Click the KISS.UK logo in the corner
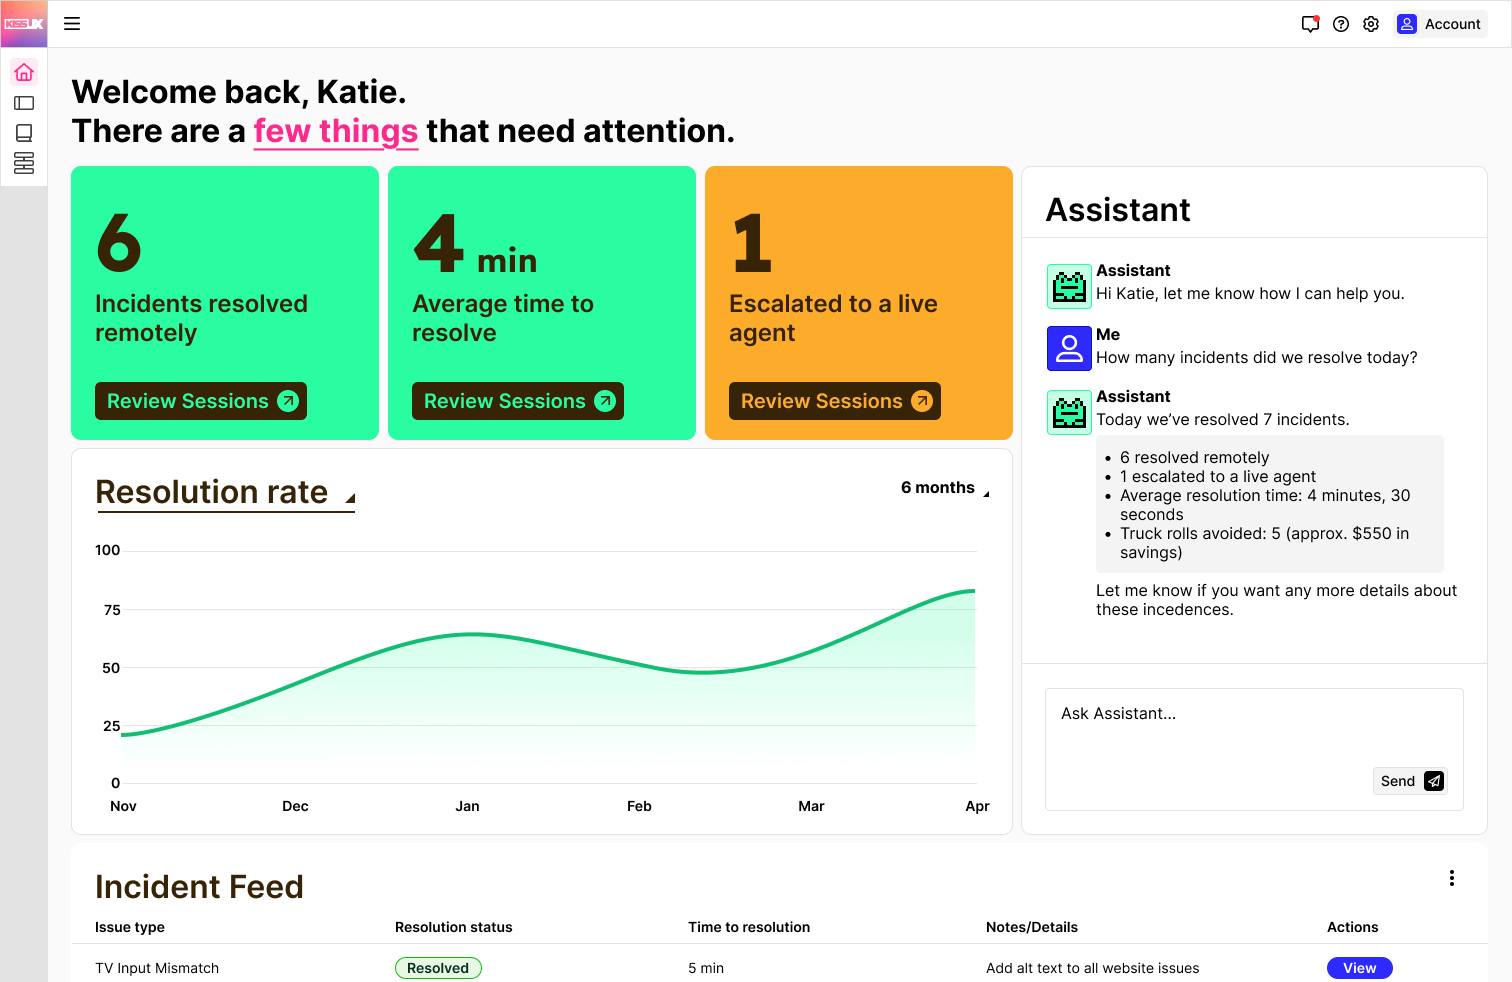Viewport: 1512px width, 982px height. (23, 23)
